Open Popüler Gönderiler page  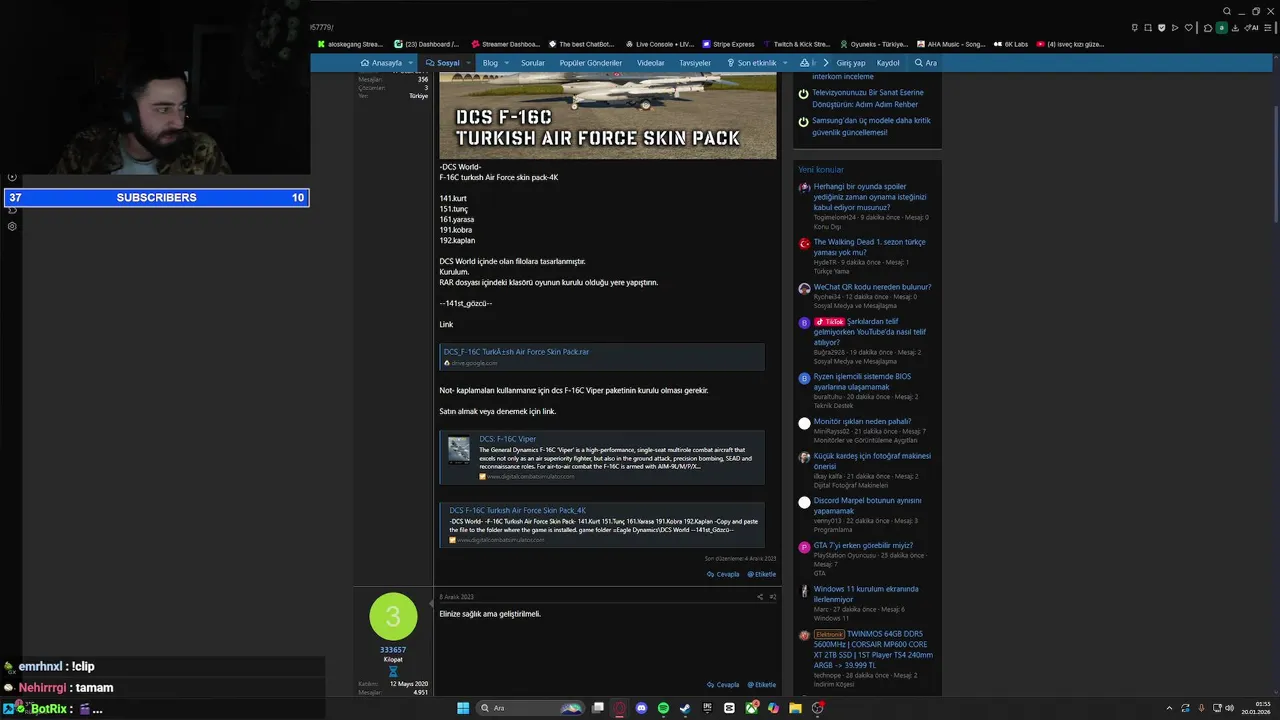click(590, 62)
